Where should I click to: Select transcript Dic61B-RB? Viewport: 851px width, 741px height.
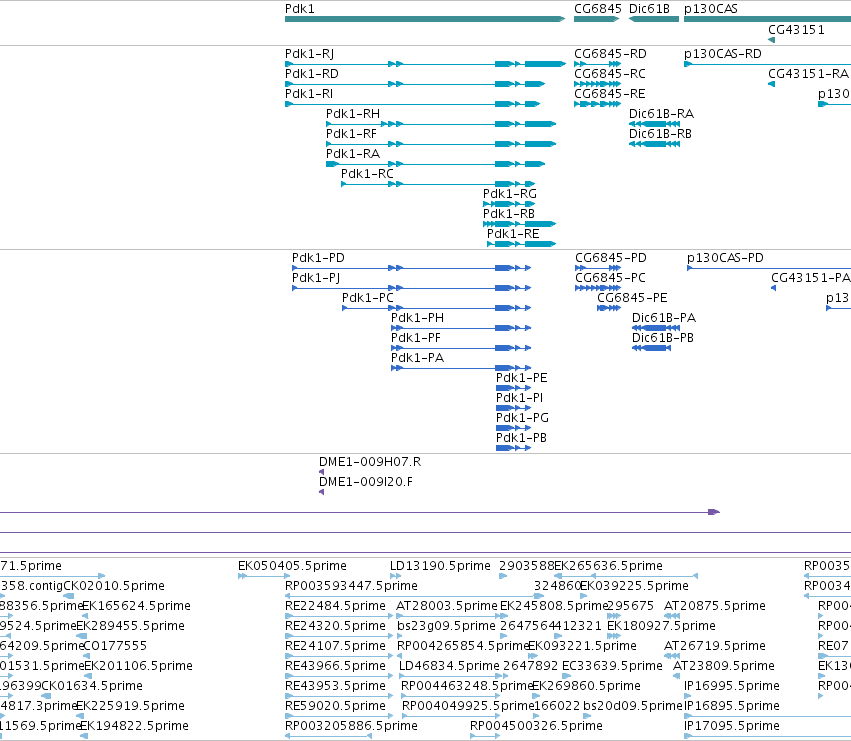click(654, 144)
